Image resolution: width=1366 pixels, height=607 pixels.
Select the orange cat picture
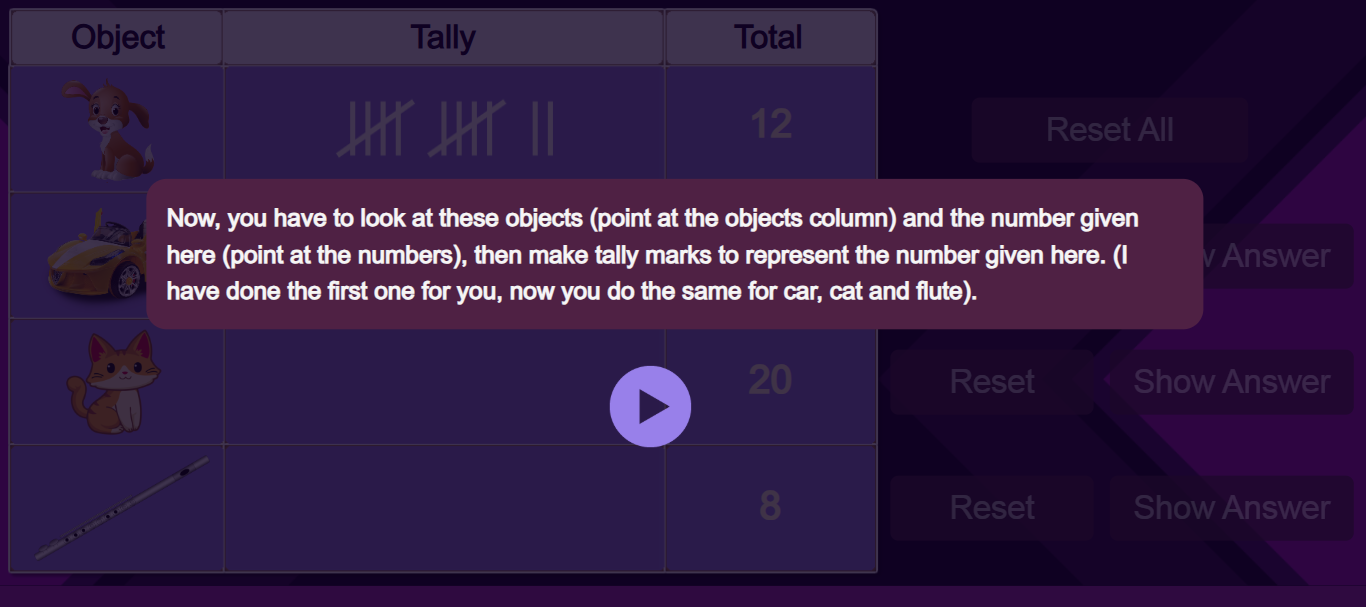(113, 383)
